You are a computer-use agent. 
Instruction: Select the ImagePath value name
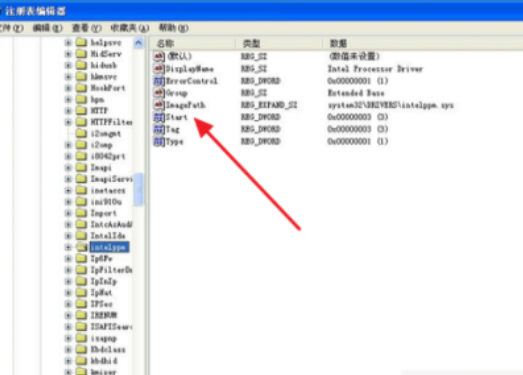185,105
